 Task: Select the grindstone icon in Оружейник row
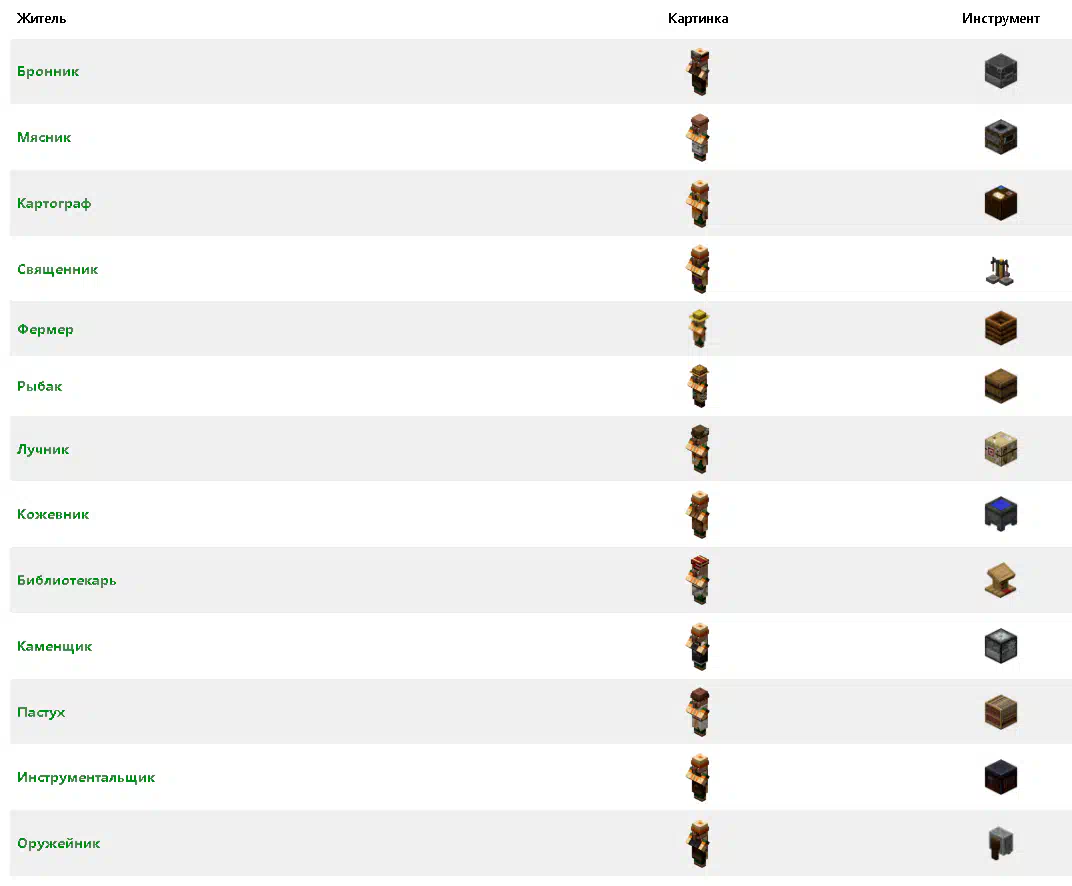[1000, 843]
